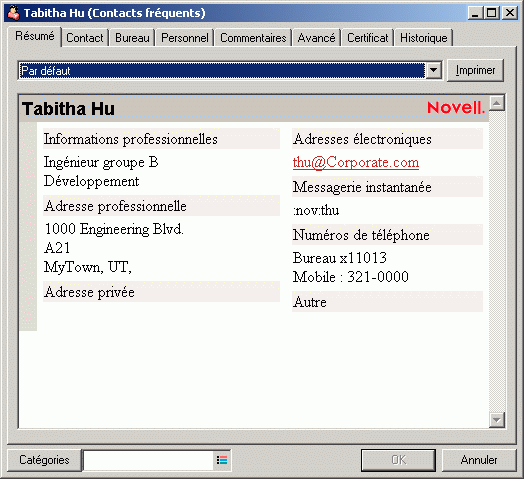The image size is (524, 479).
Task: Click the Novell logo
Action: point(456,108)
